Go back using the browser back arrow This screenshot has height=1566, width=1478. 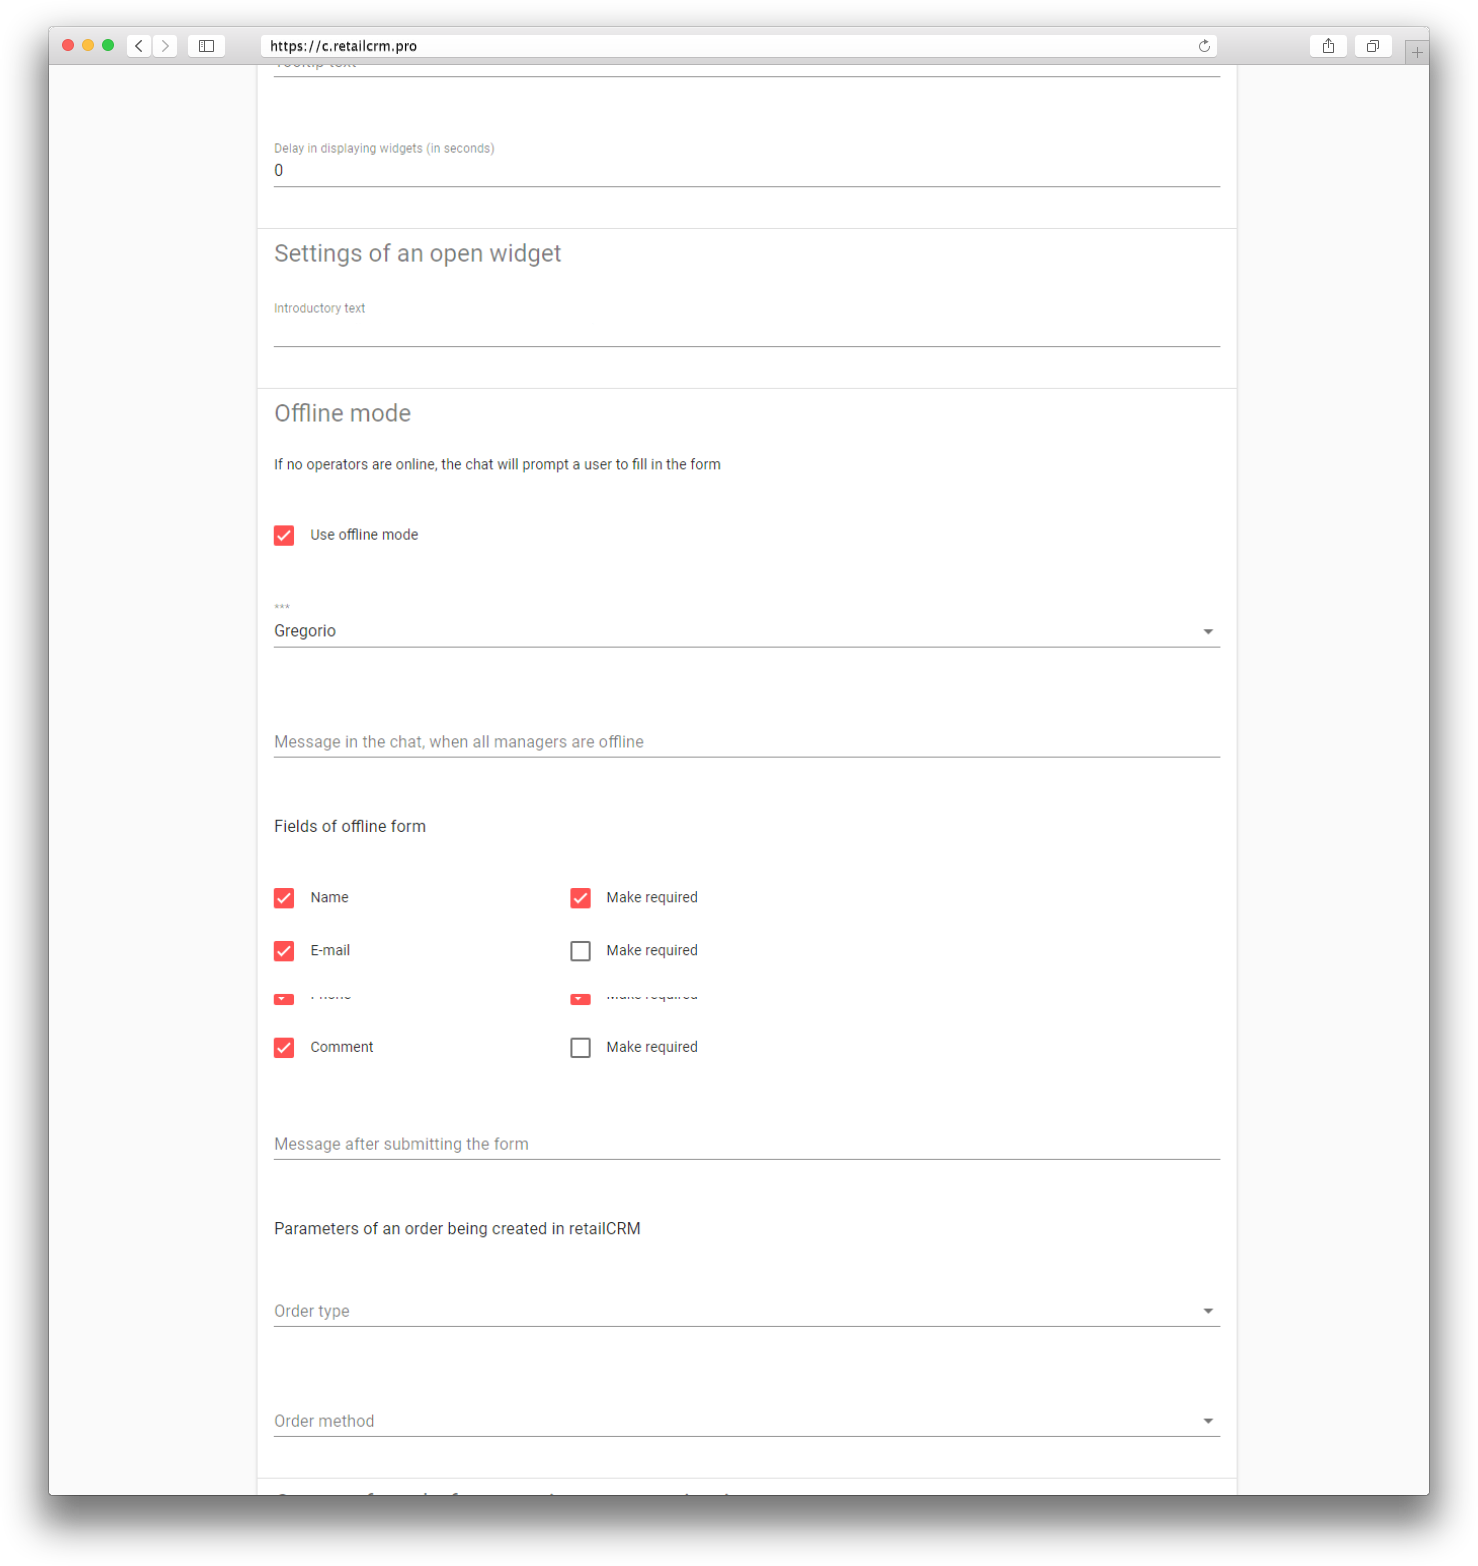pos(139,46)
